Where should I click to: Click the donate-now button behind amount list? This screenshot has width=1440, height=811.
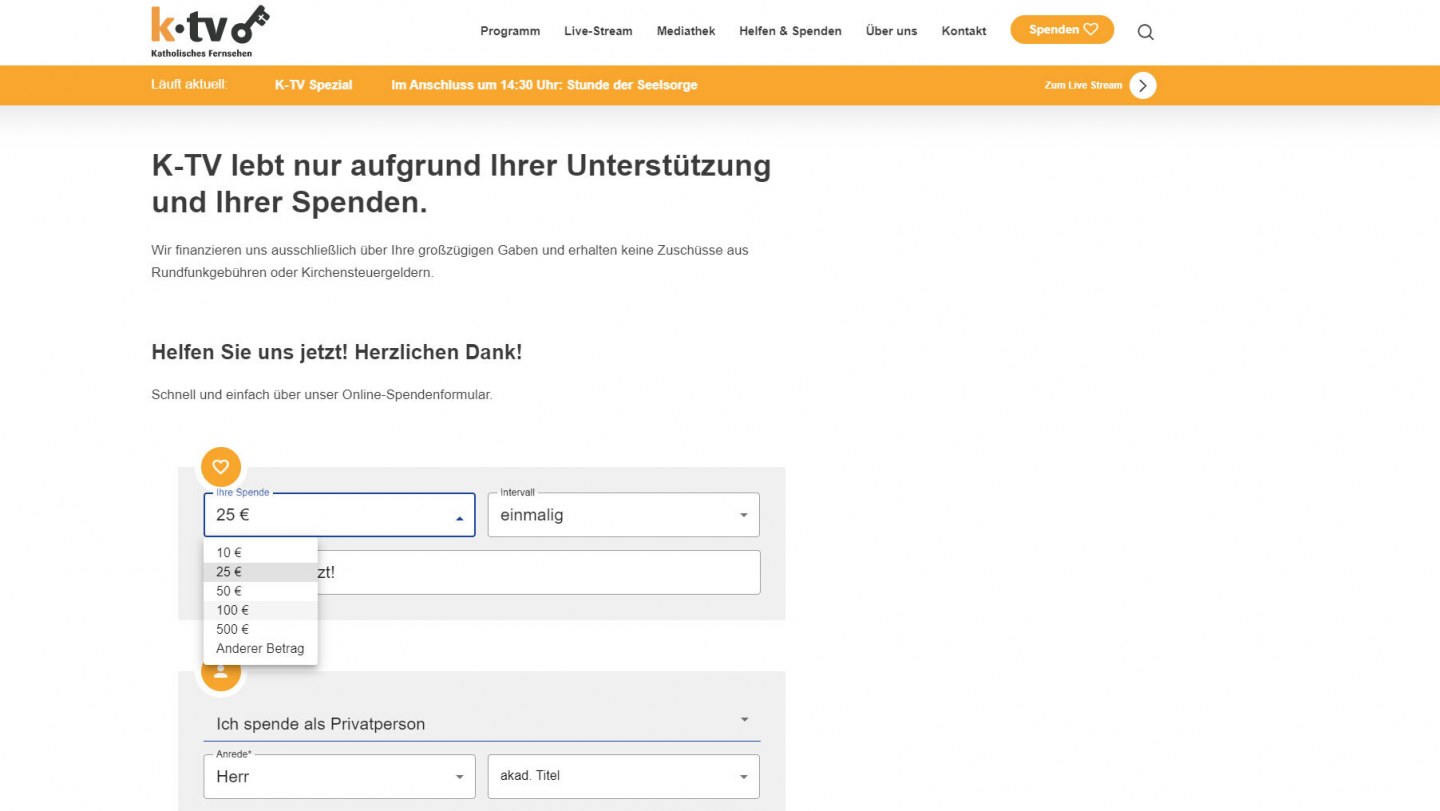click(x=539, y=572)
